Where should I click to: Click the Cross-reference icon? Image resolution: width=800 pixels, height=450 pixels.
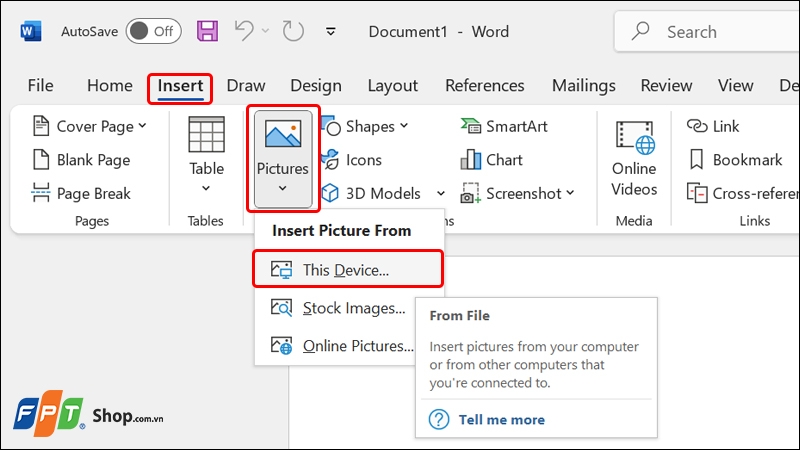pos(697,193)
